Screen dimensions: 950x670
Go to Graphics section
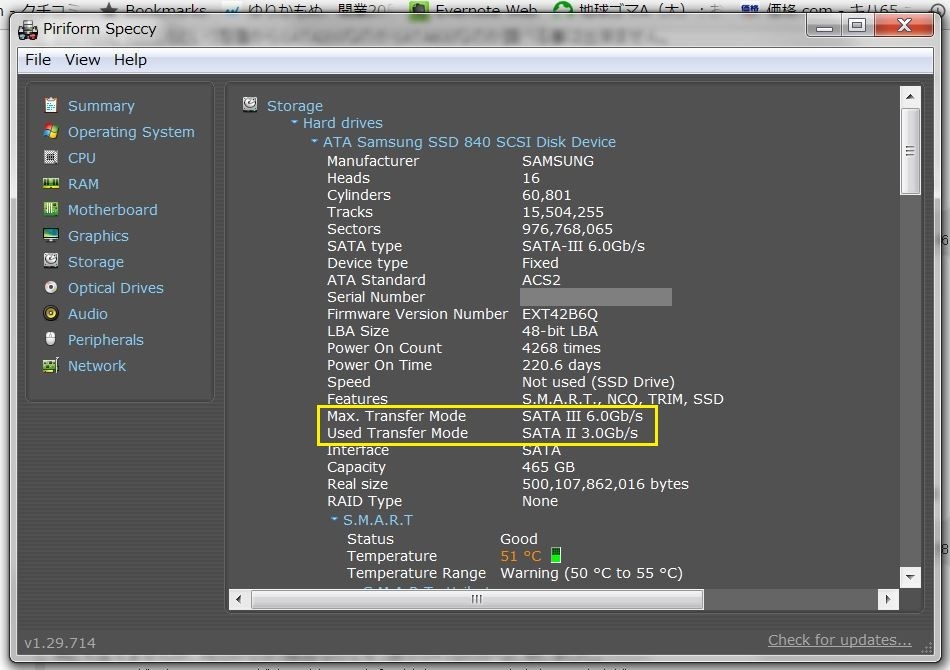pos(98,236)
